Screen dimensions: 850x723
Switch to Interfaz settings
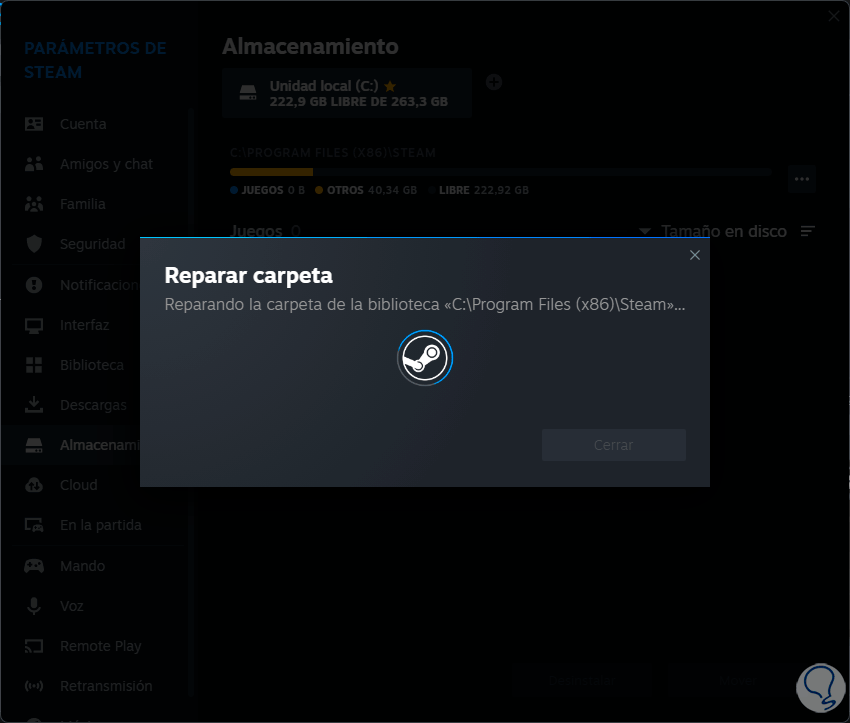pyautogui.click(x=85, y=325)
